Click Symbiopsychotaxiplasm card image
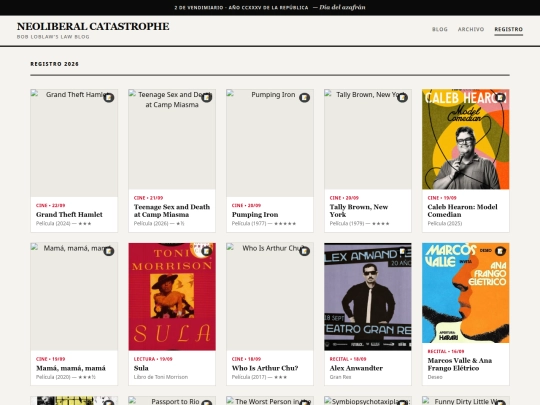This screenshot has width=540, height=405. (368, 401)
